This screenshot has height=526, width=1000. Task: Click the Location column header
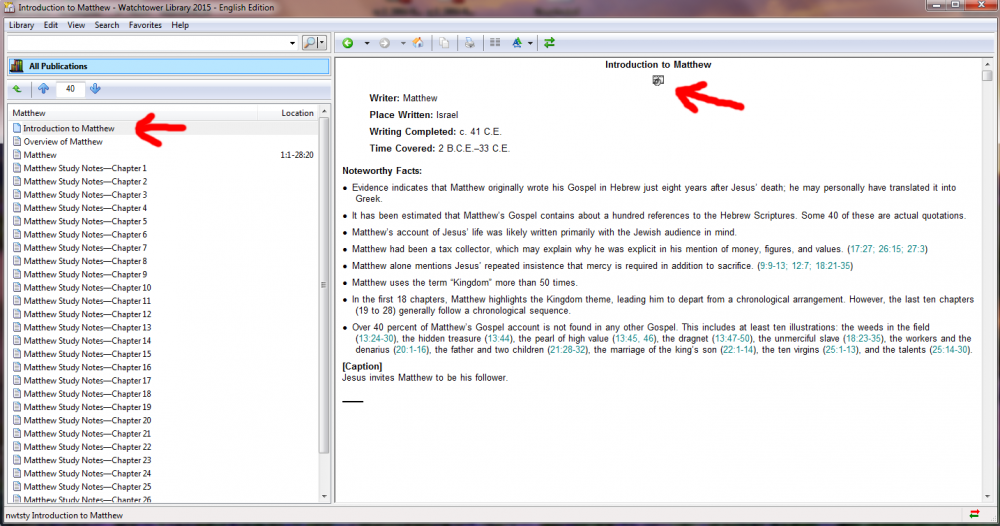tap(297, 113)
